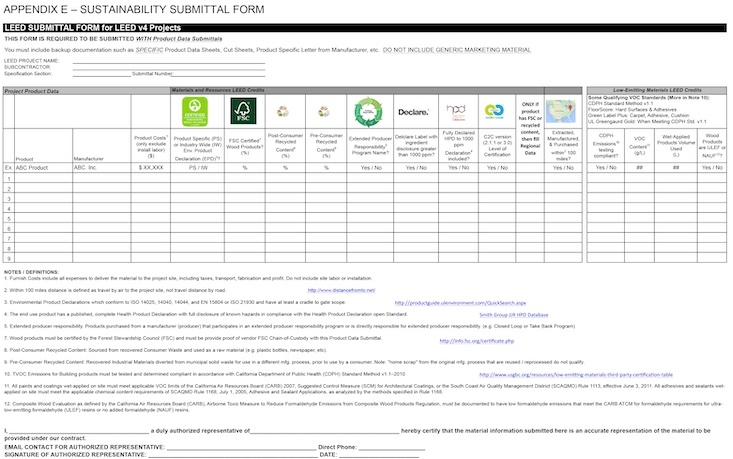The height and width of the screenshot is (459, 733).
Task: Select the Yes / No cell under Declare Label
Action: tap(416, 168)
